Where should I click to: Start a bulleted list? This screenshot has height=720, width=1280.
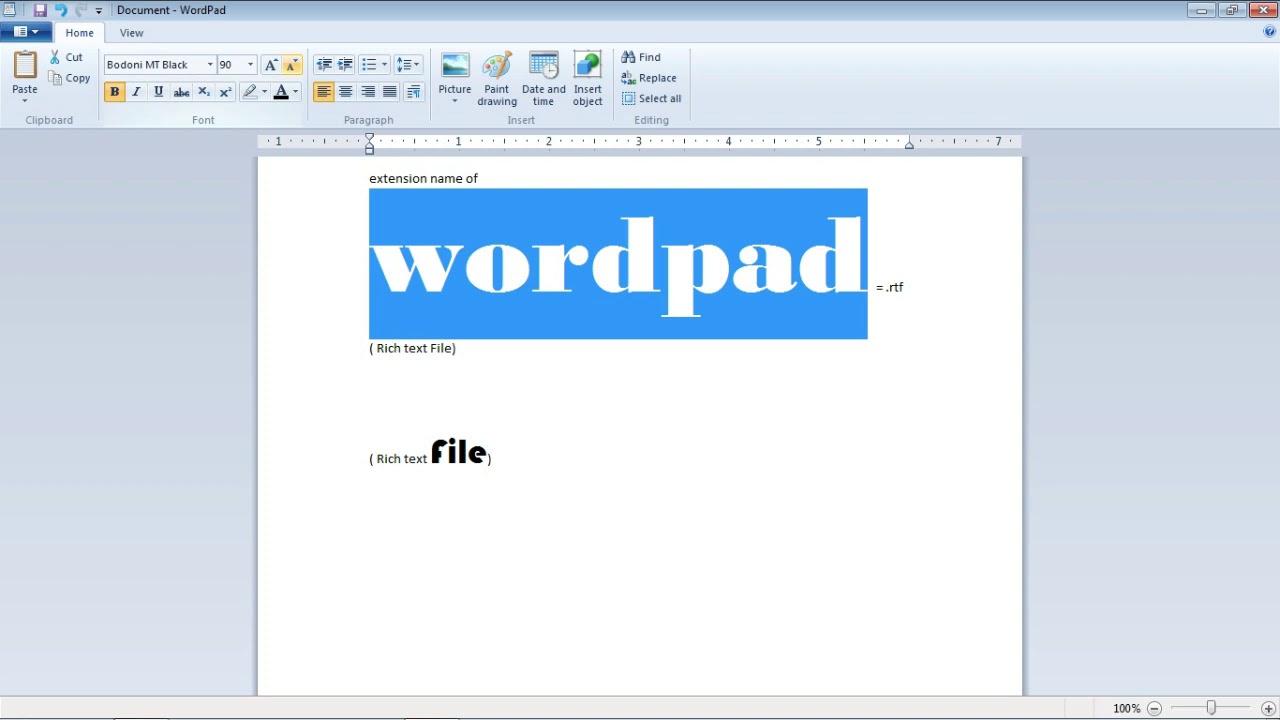click(369, 65)
